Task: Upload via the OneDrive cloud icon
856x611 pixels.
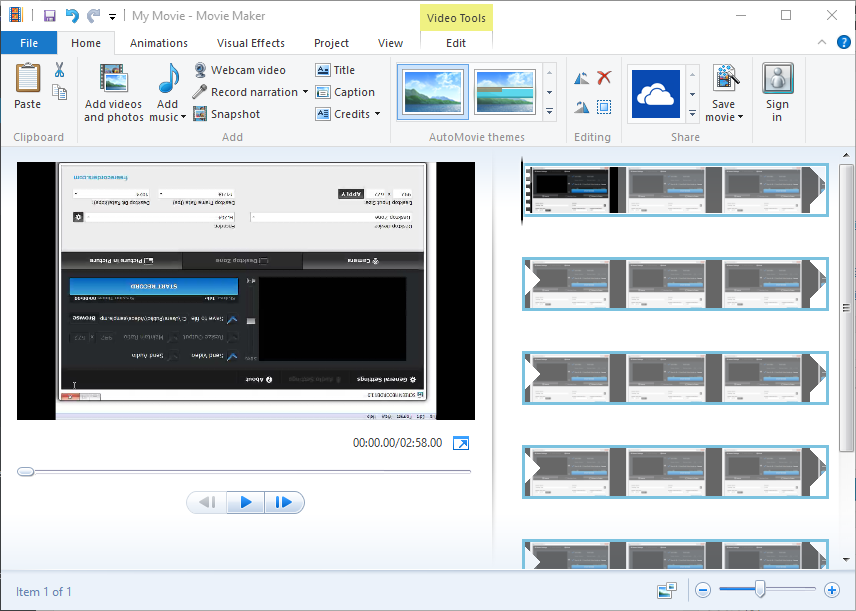Action: click(x=656, y=94)
